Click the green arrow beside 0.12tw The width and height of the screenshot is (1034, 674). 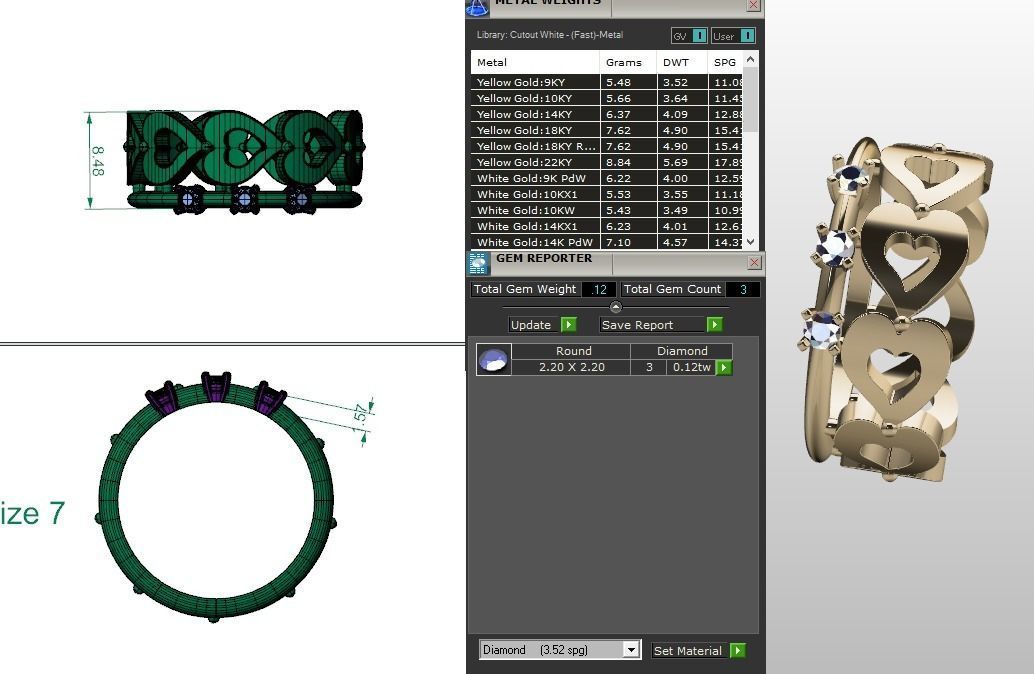(724, 367)
